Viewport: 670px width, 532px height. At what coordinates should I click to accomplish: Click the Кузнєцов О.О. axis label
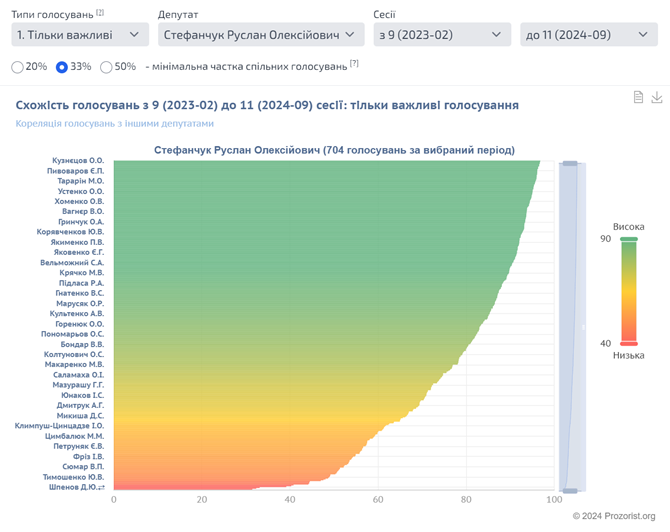click(x=78, y=161)
